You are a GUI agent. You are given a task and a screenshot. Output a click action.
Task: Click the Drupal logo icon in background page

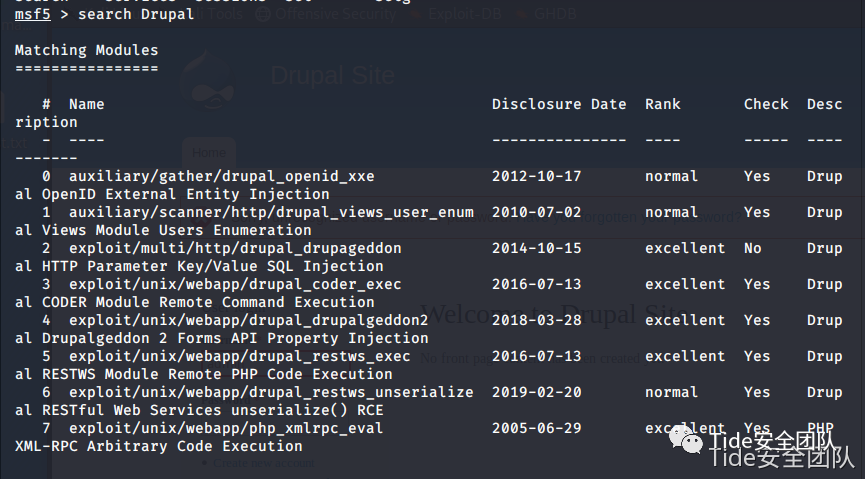208,80
